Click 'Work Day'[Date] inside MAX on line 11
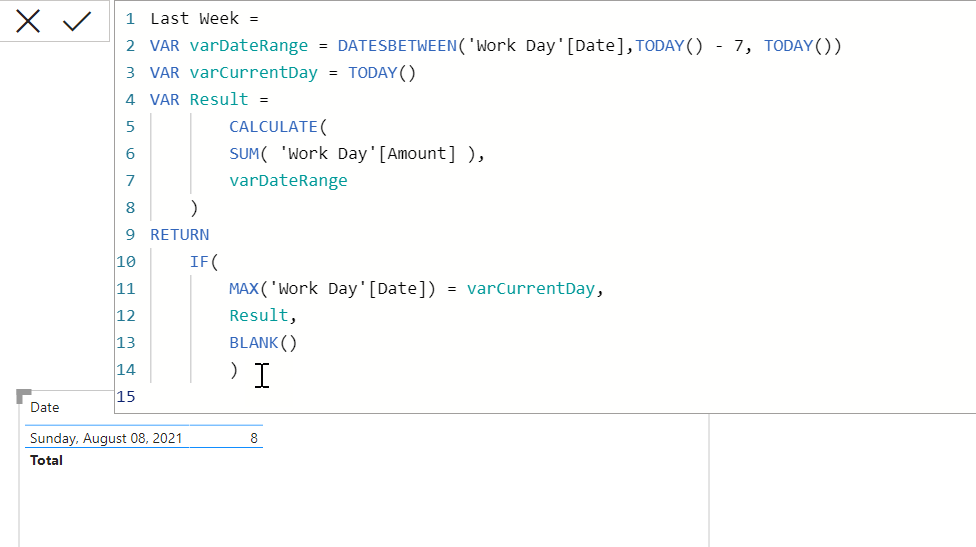 [x=347, y=289]
